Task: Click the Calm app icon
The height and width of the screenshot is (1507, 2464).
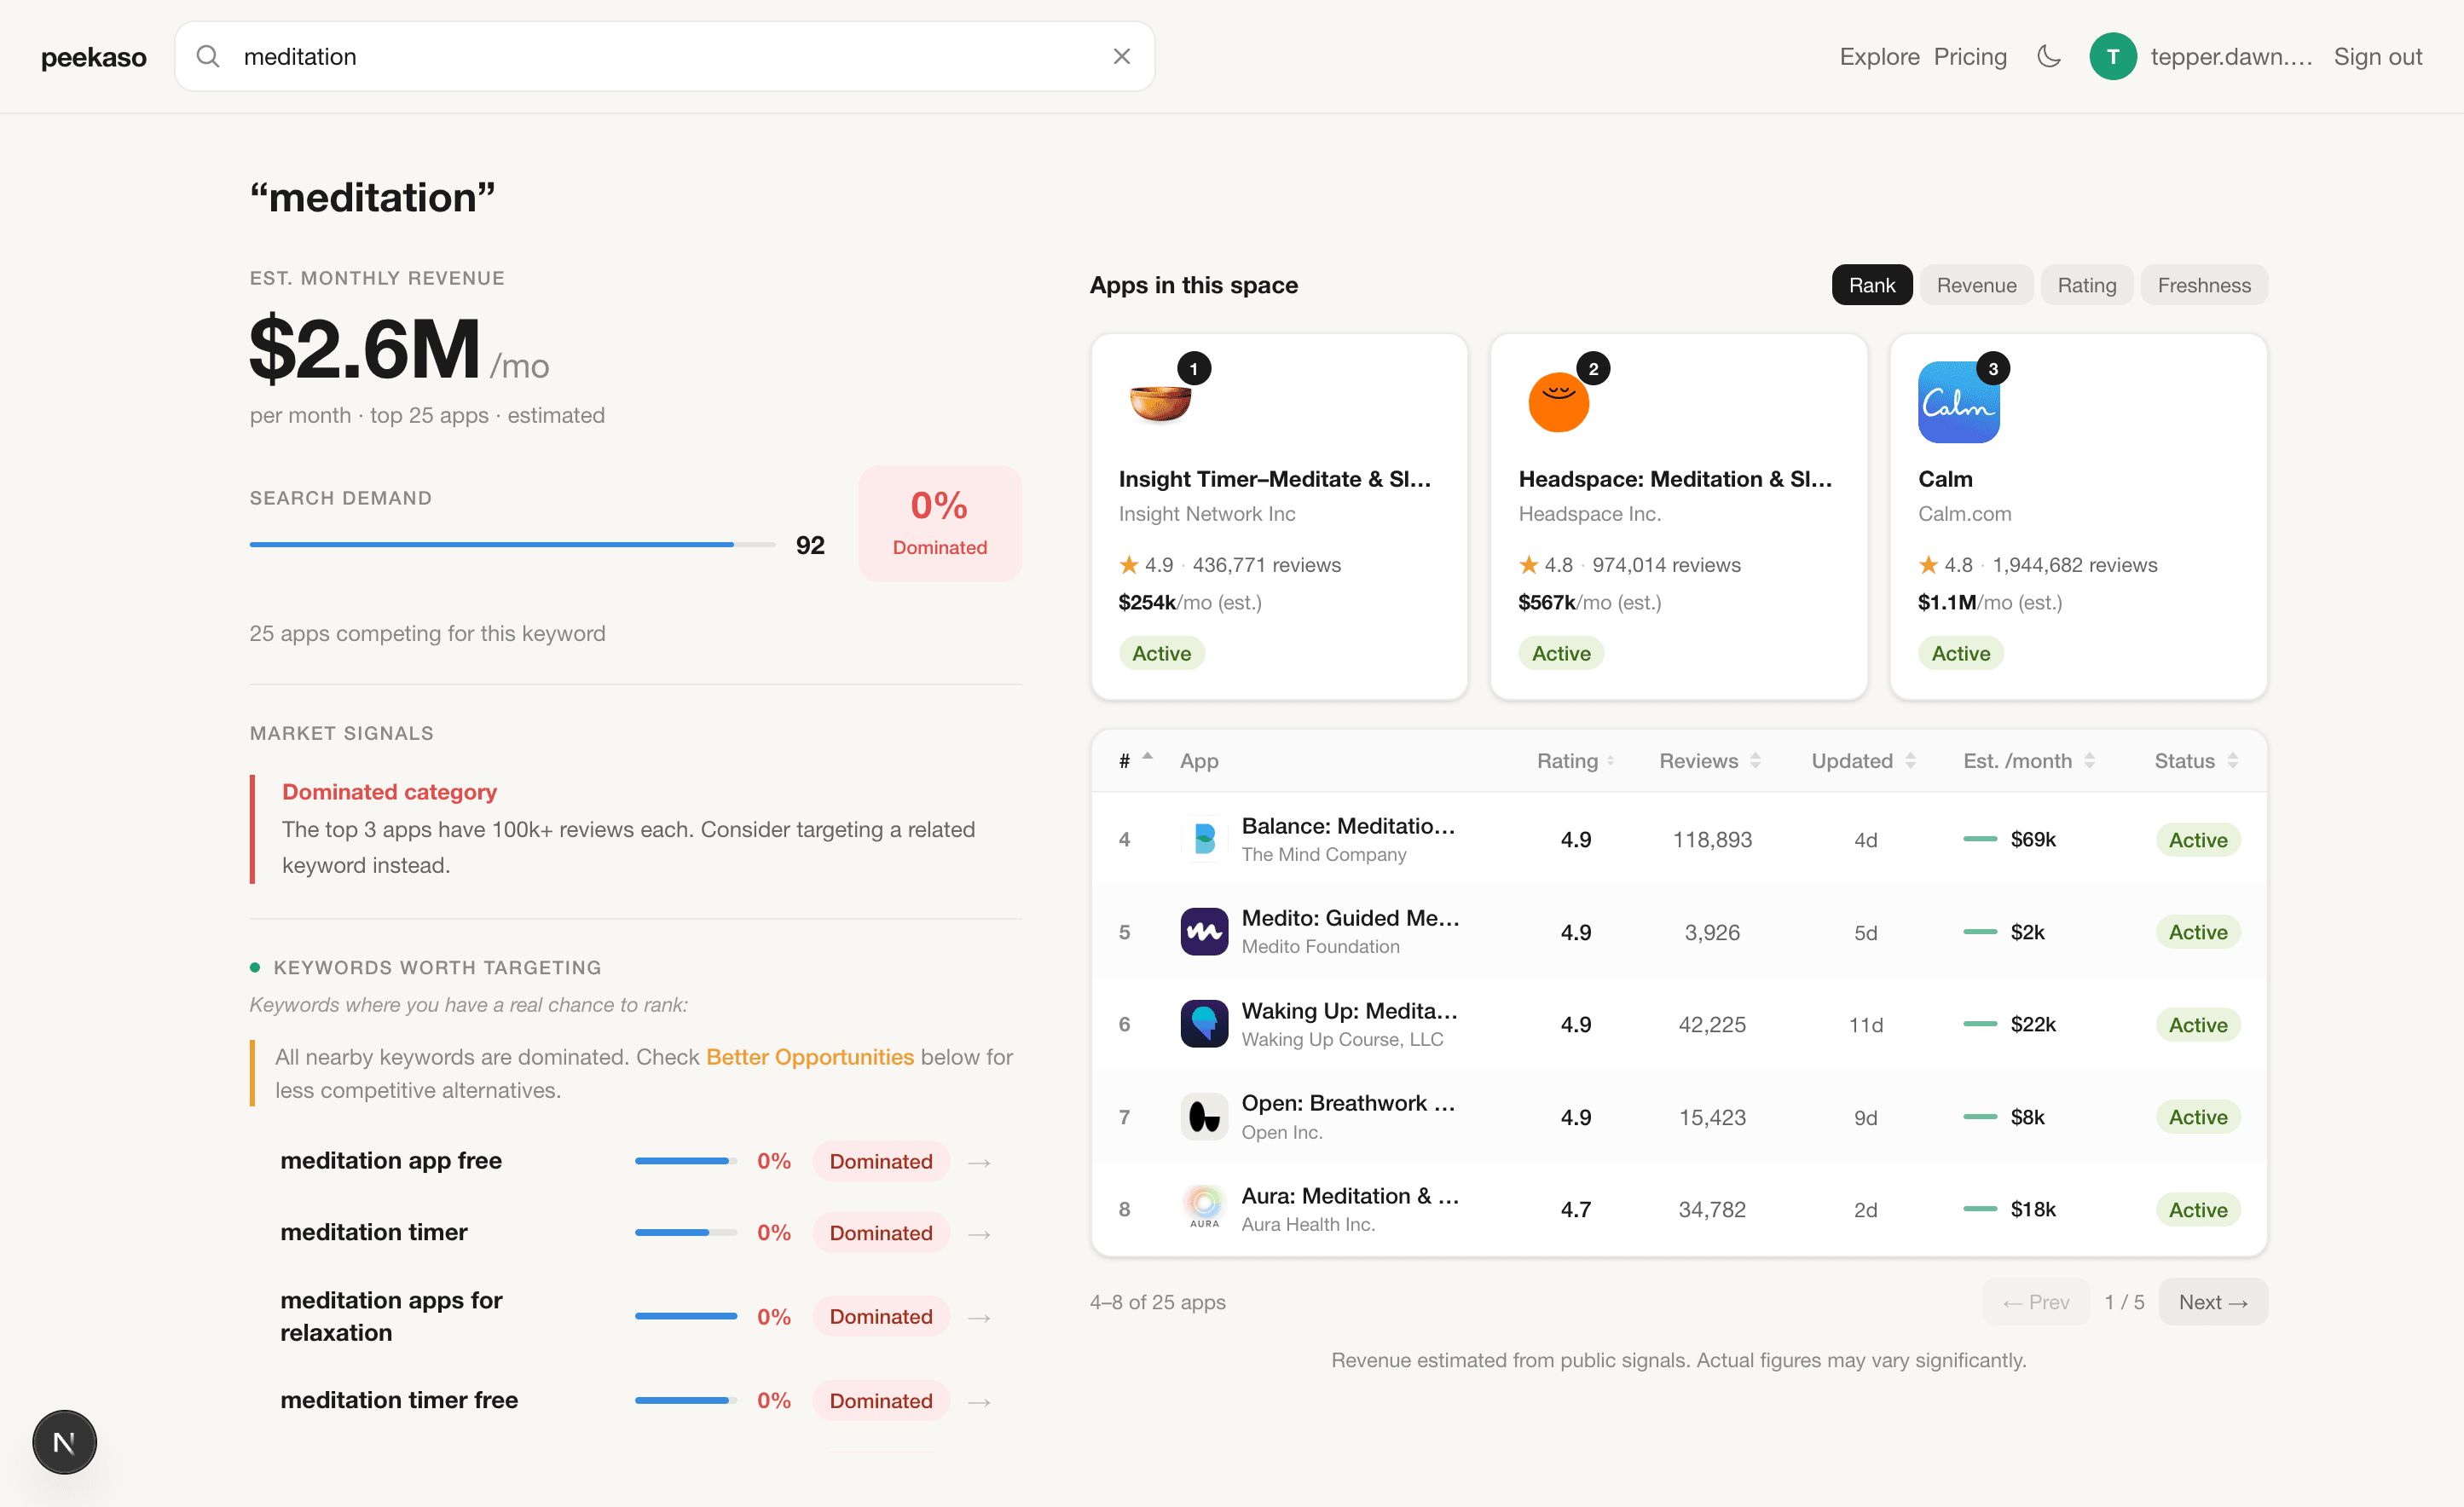Action: (x=1957, y=402)
